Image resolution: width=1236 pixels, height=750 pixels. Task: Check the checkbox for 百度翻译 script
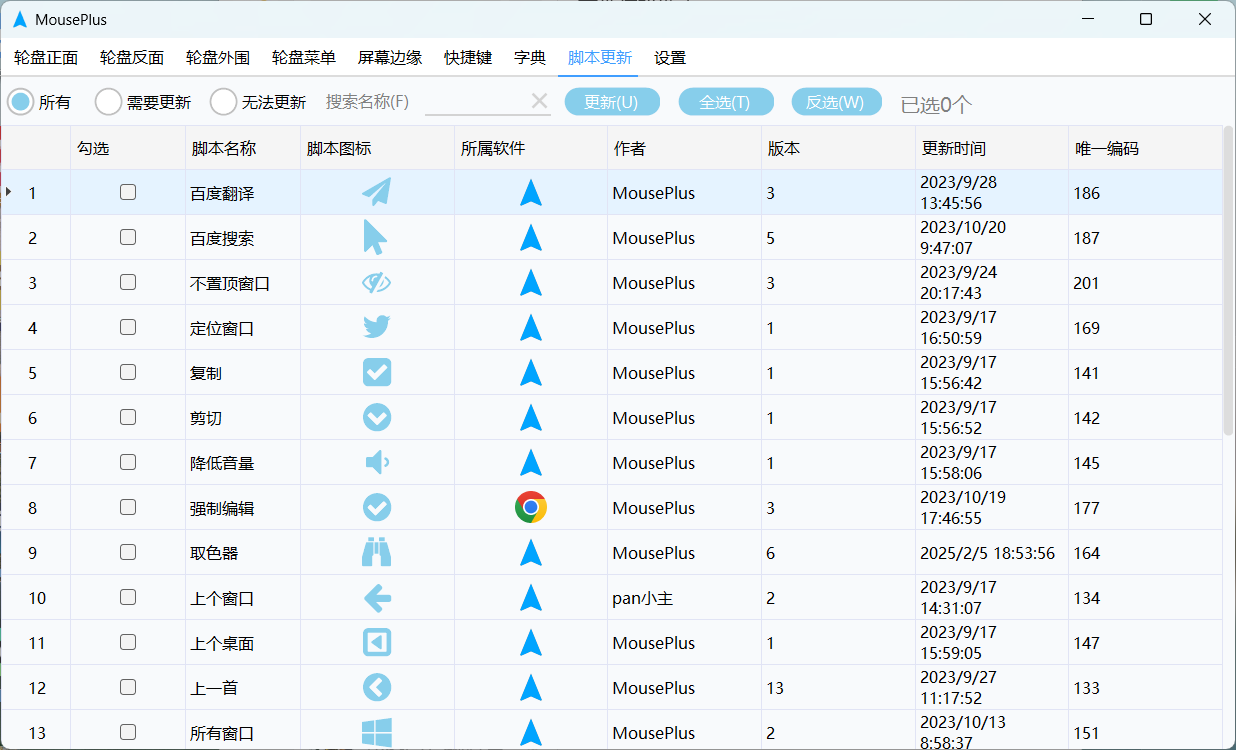[128, 192]
